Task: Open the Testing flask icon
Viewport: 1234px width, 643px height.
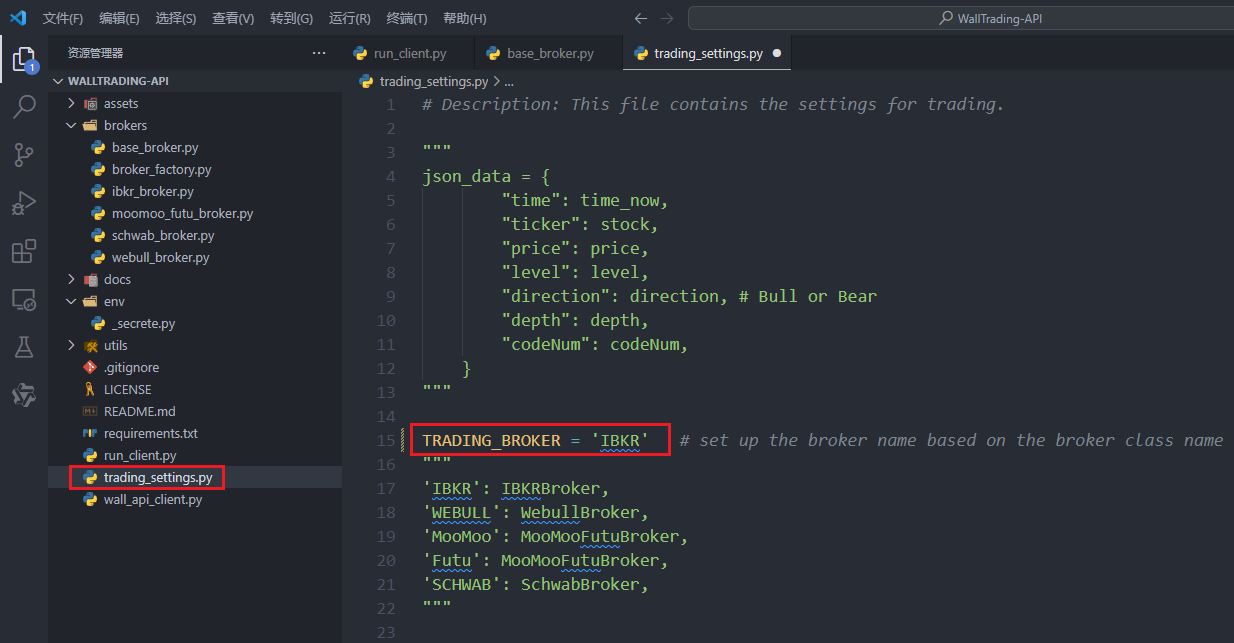Action: click(23, 347)
